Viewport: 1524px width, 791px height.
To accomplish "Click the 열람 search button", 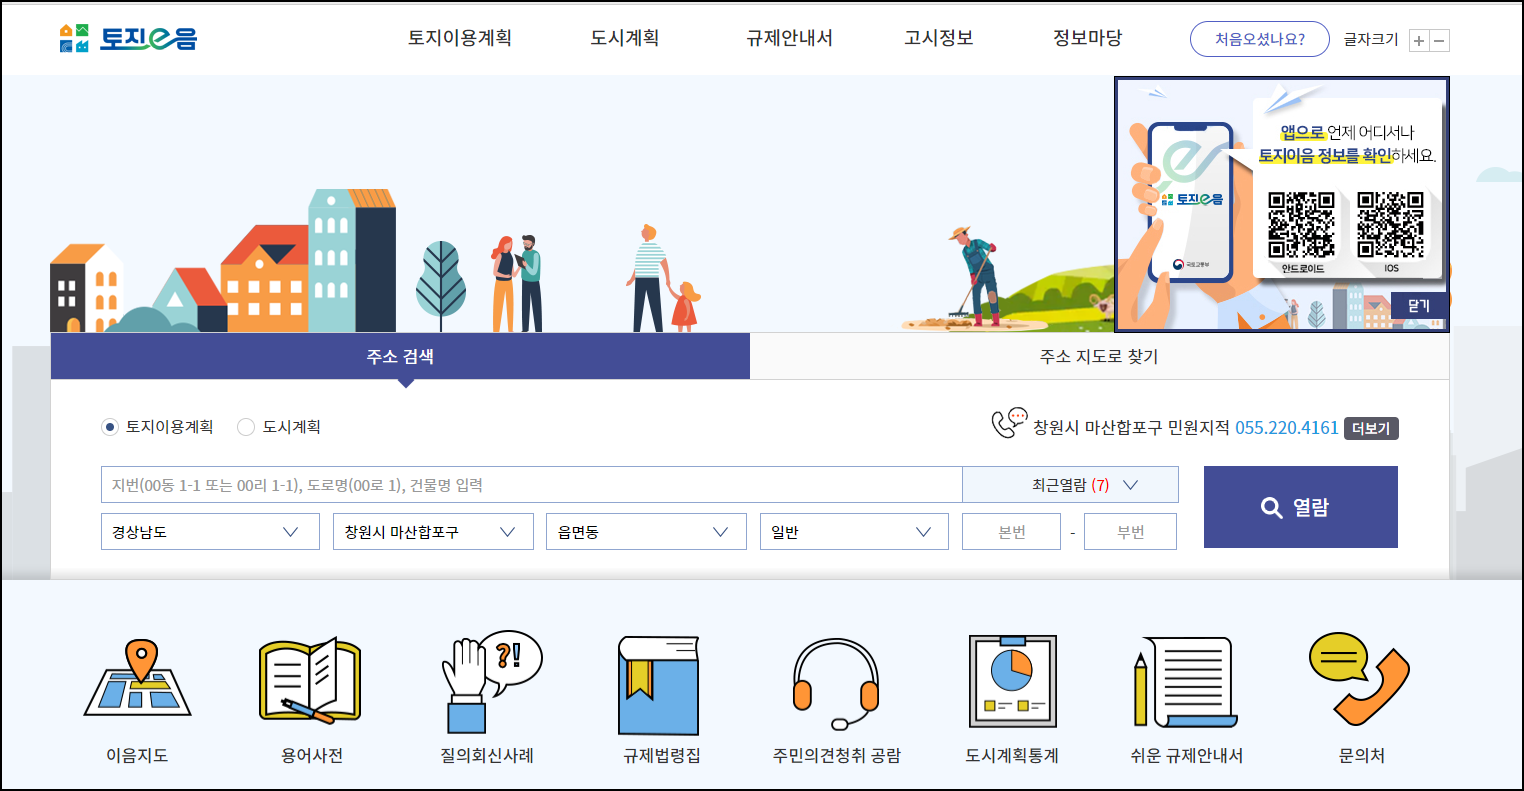I will (x=1301, y=507).
